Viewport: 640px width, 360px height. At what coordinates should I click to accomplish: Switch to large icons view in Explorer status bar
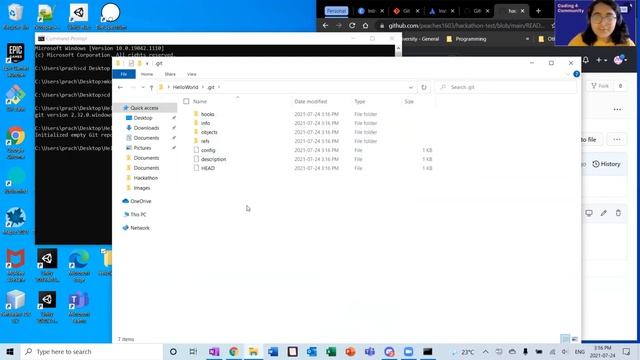(575, 339)
